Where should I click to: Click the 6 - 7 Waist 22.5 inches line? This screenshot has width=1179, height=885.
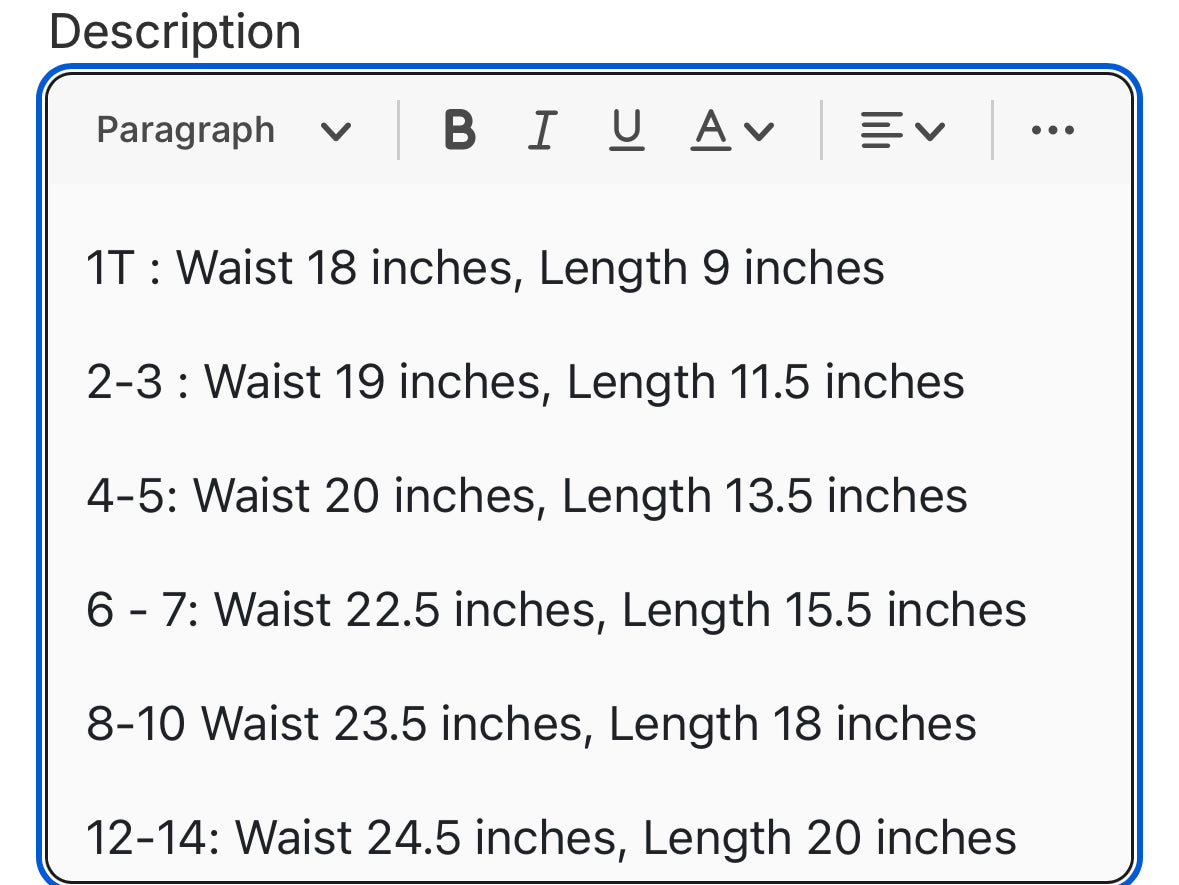tap(556, 610)
